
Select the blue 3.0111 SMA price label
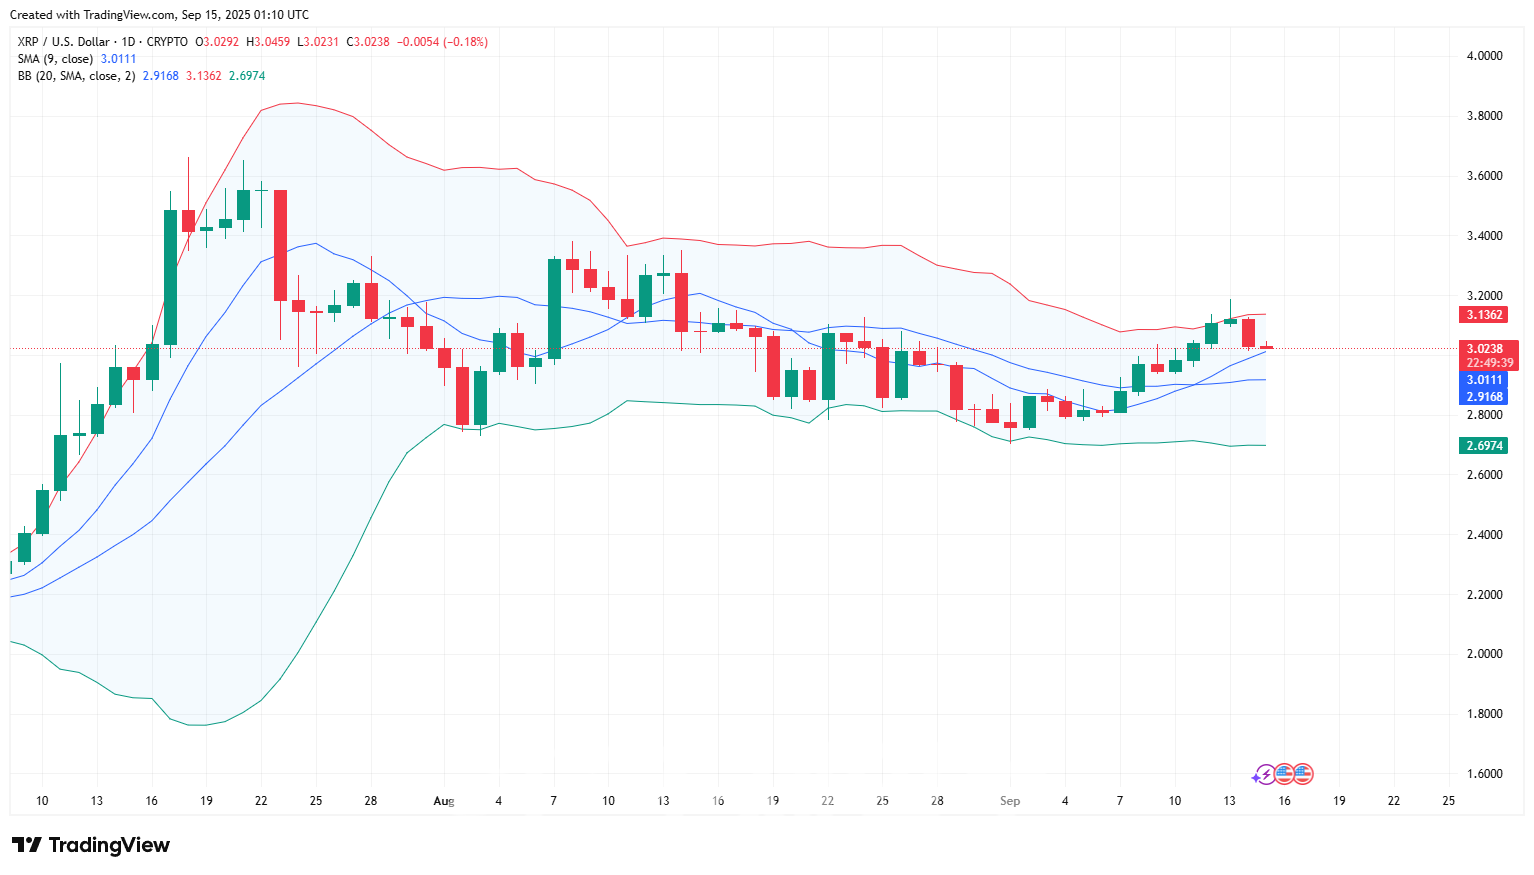click(1484, 380)
